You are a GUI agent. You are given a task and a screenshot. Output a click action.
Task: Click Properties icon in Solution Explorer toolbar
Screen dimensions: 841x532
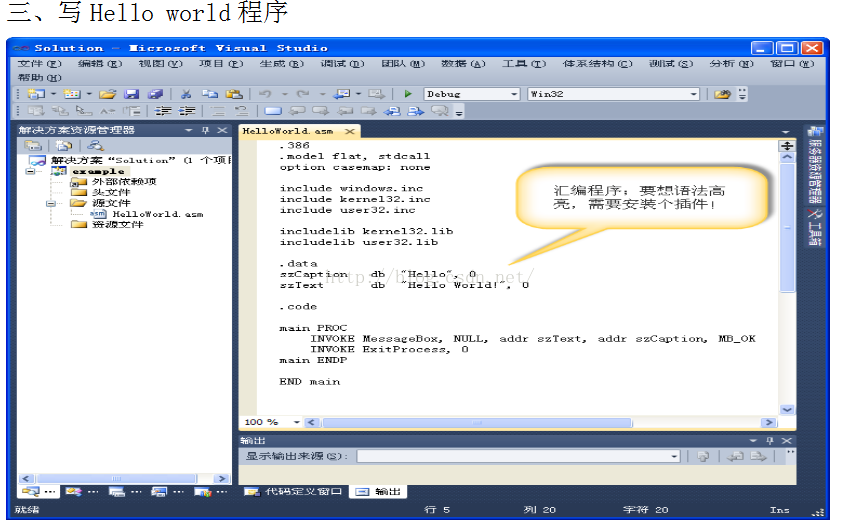33,145
